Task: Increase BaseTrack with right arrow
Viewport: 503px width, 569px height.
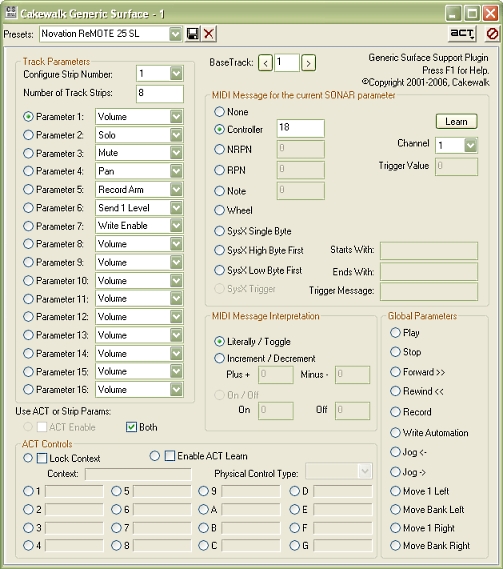Action: tap(308, 63)
